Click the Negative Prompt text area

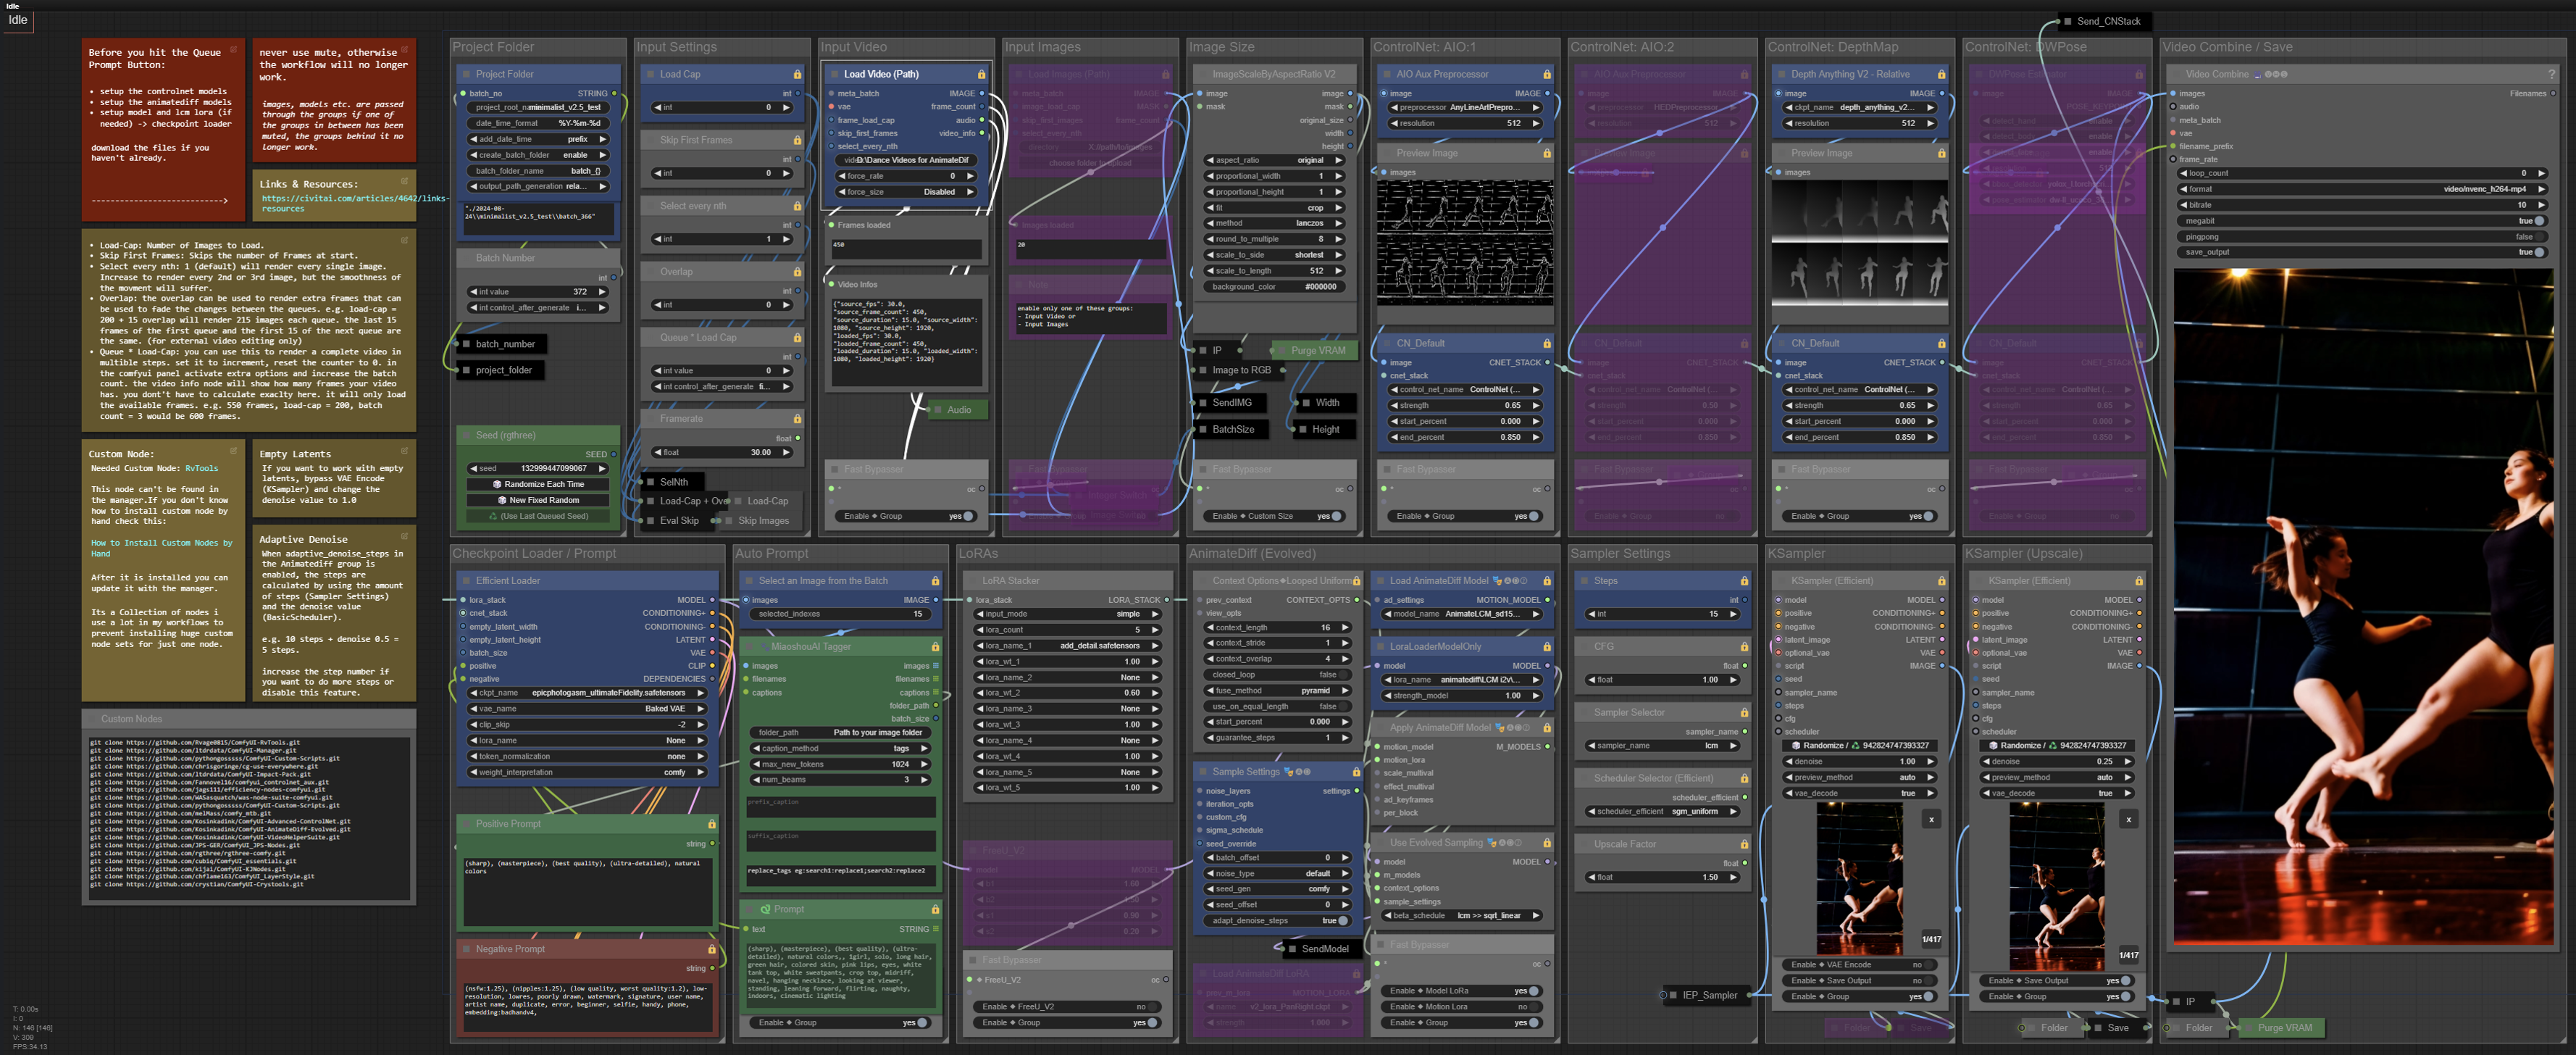click(587, 1006)
